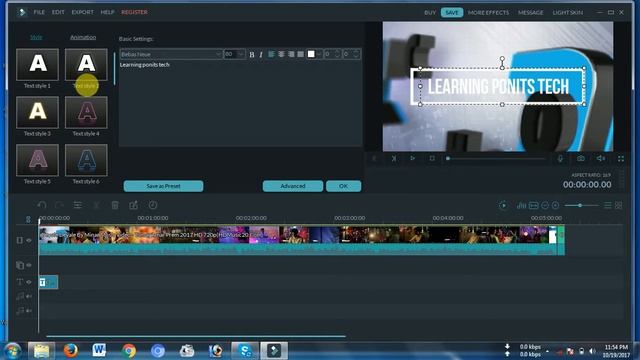
Task: Select Text style 4 thumbnail
Action: (x=86, y=112)
